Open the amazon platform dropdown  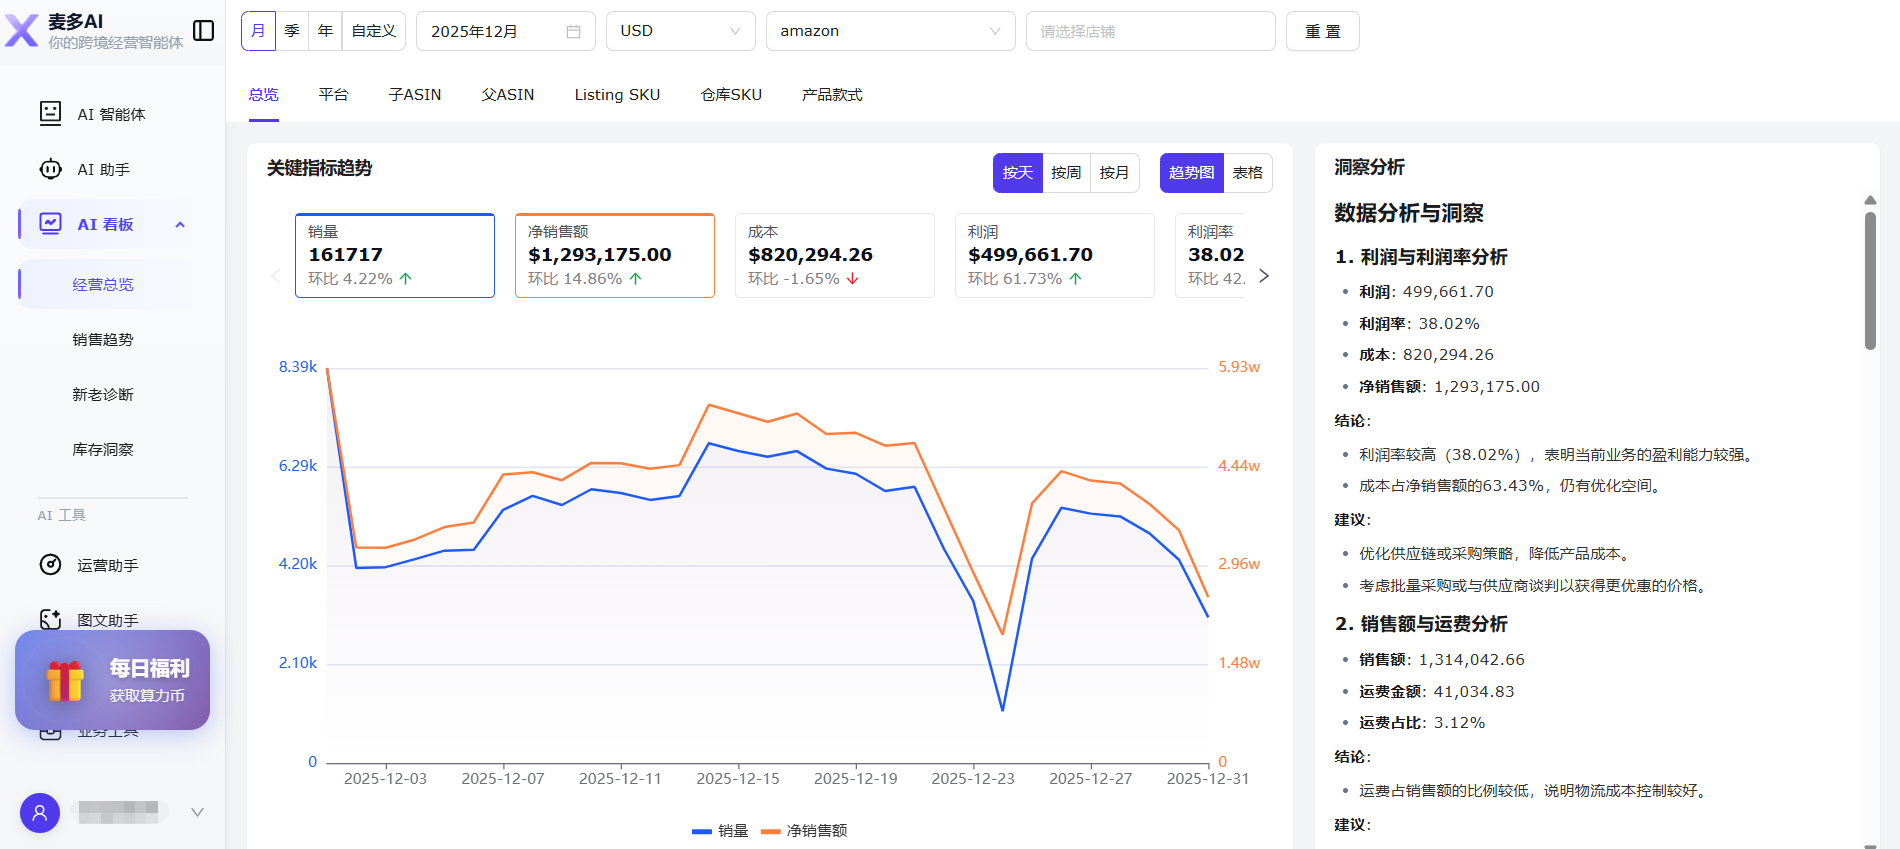pyautogui.click(x=890, y=31)
